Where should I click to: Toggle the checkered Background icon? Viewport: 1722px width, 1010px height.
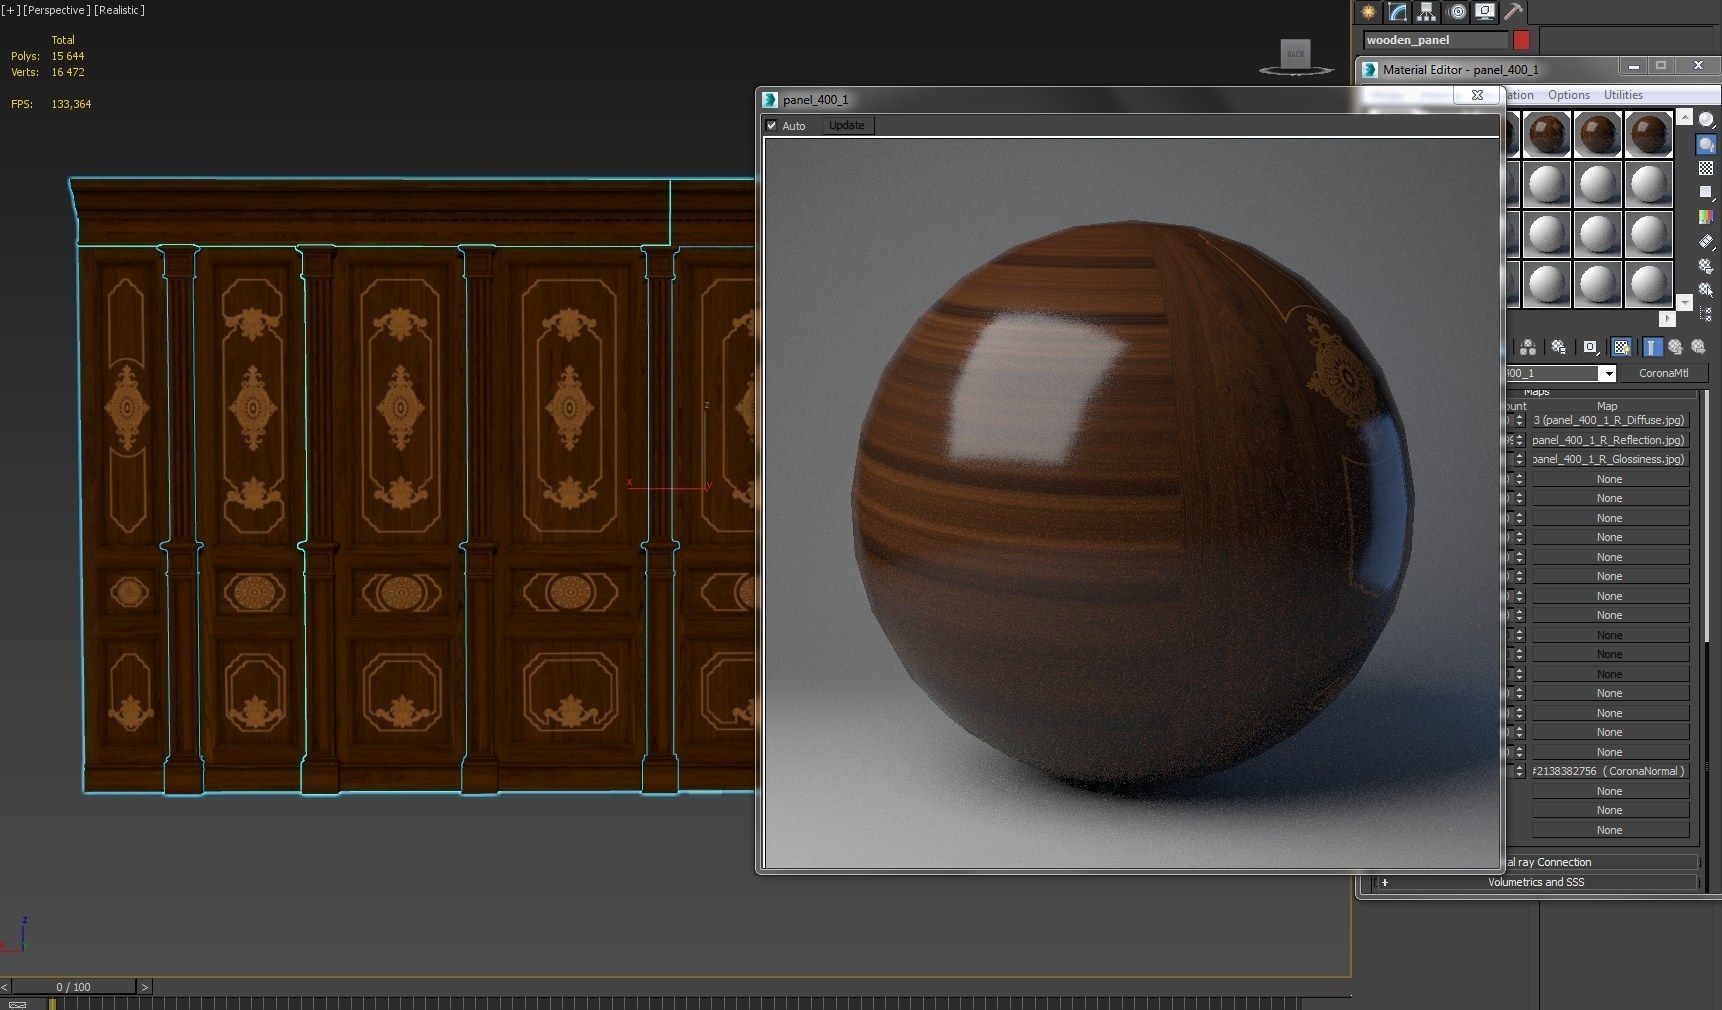pyautogui.click(x=1706, y=168)
